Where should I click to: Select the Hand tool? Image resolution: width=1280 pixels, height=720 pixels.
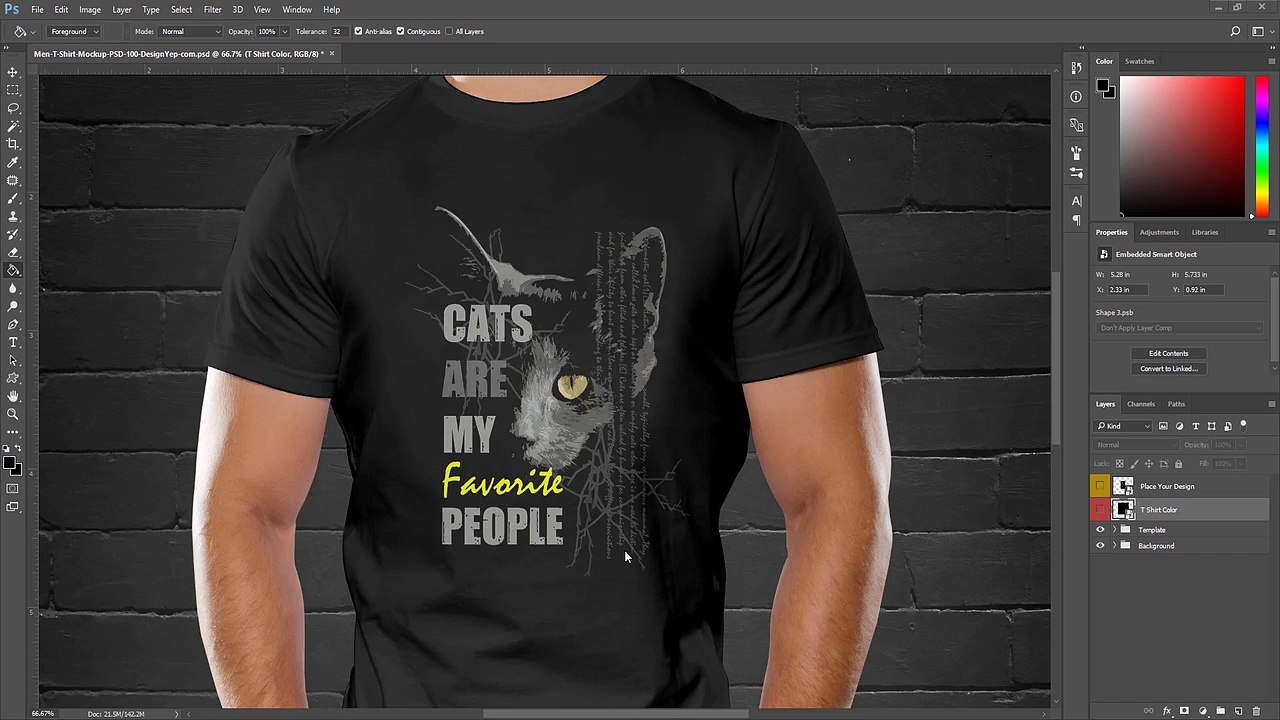(x=13, y=396)
